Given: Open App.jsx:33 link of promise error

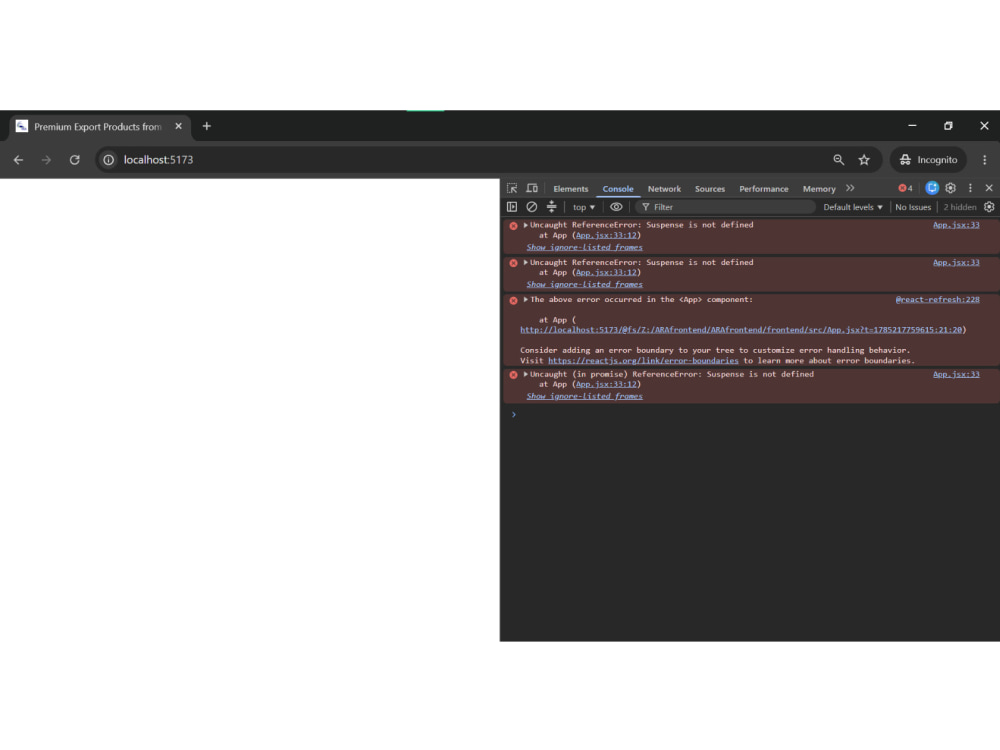Looking at the screenshot, I should click(956, 374).
